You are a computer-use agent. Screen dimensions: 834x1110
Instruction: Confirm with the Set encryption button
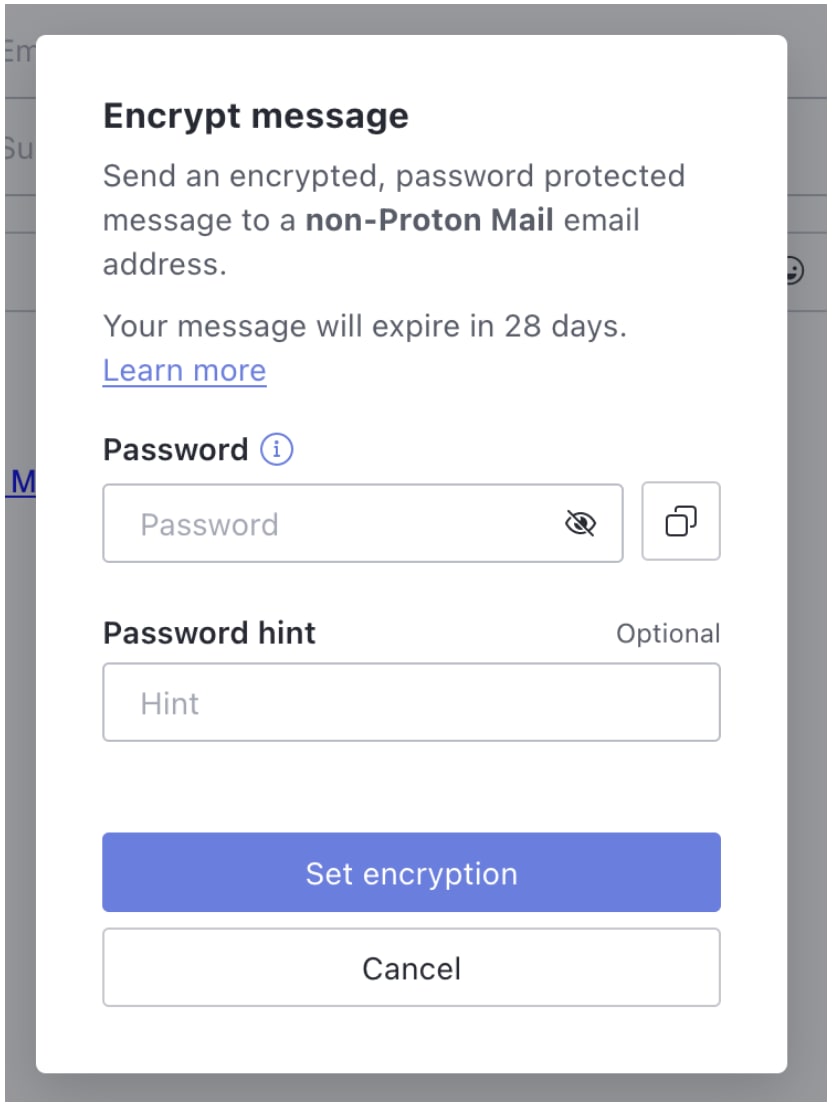coord(411,872)
